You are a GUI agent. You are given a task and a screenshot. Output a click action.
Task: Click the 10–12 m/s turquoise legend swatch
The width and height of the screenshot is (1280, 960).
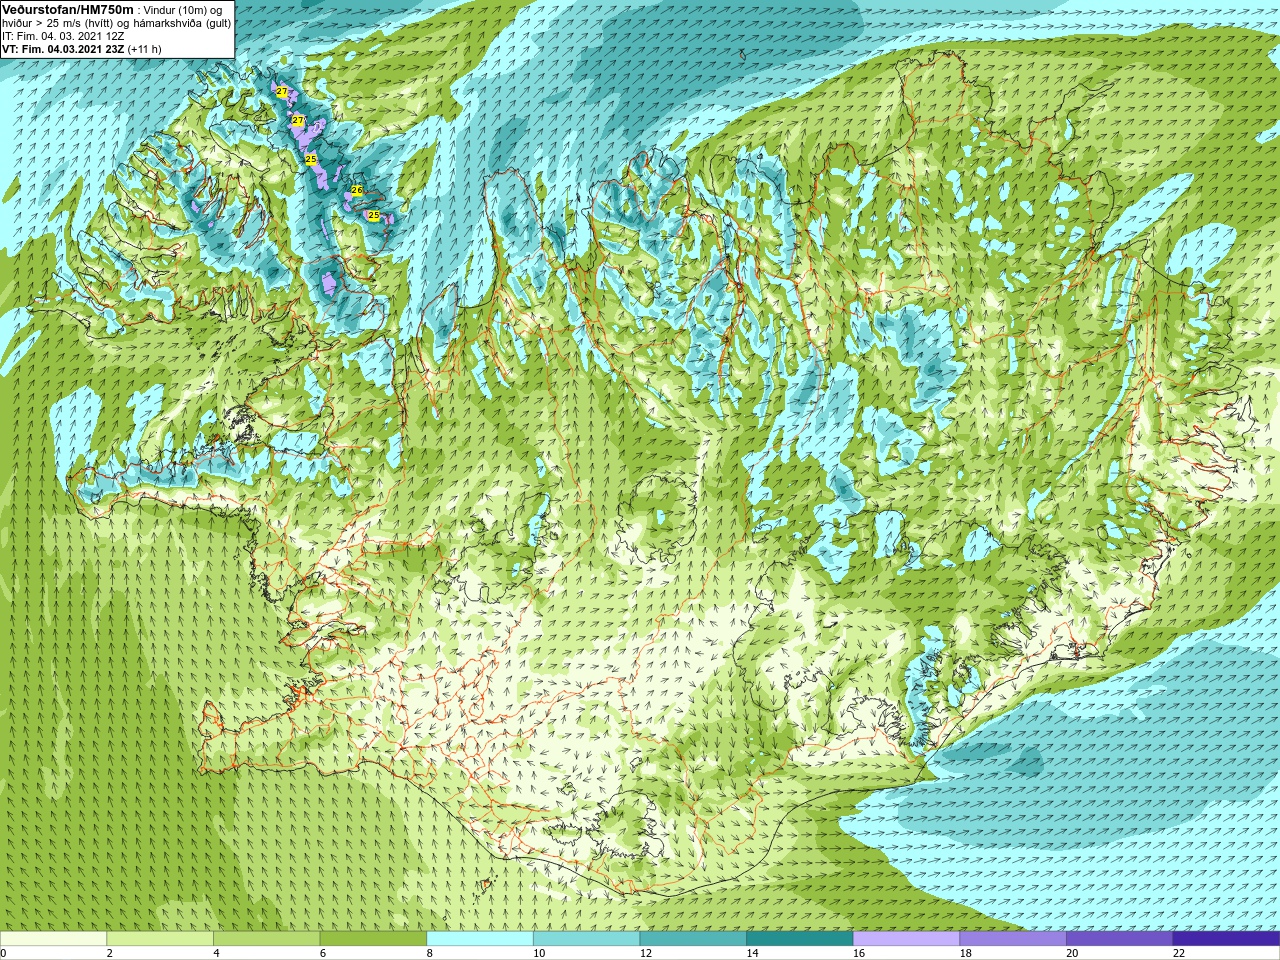[586, 939]
